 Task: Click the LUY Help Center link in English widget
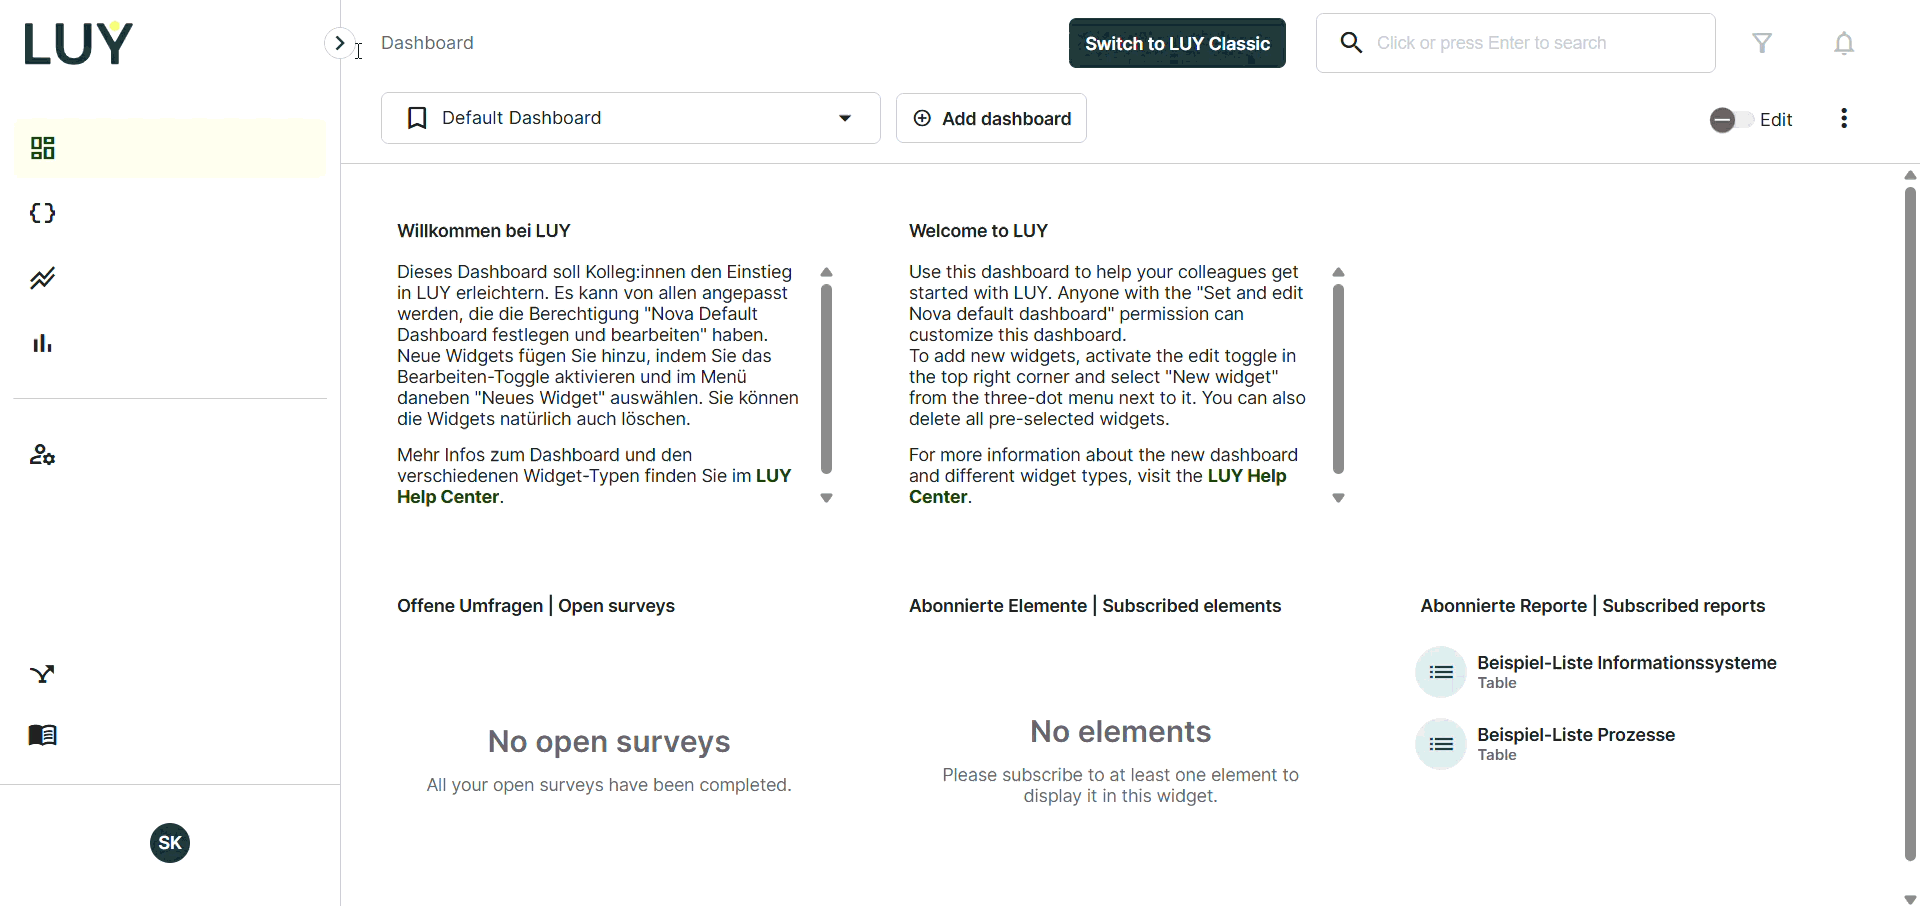[x=1246, y=476]
